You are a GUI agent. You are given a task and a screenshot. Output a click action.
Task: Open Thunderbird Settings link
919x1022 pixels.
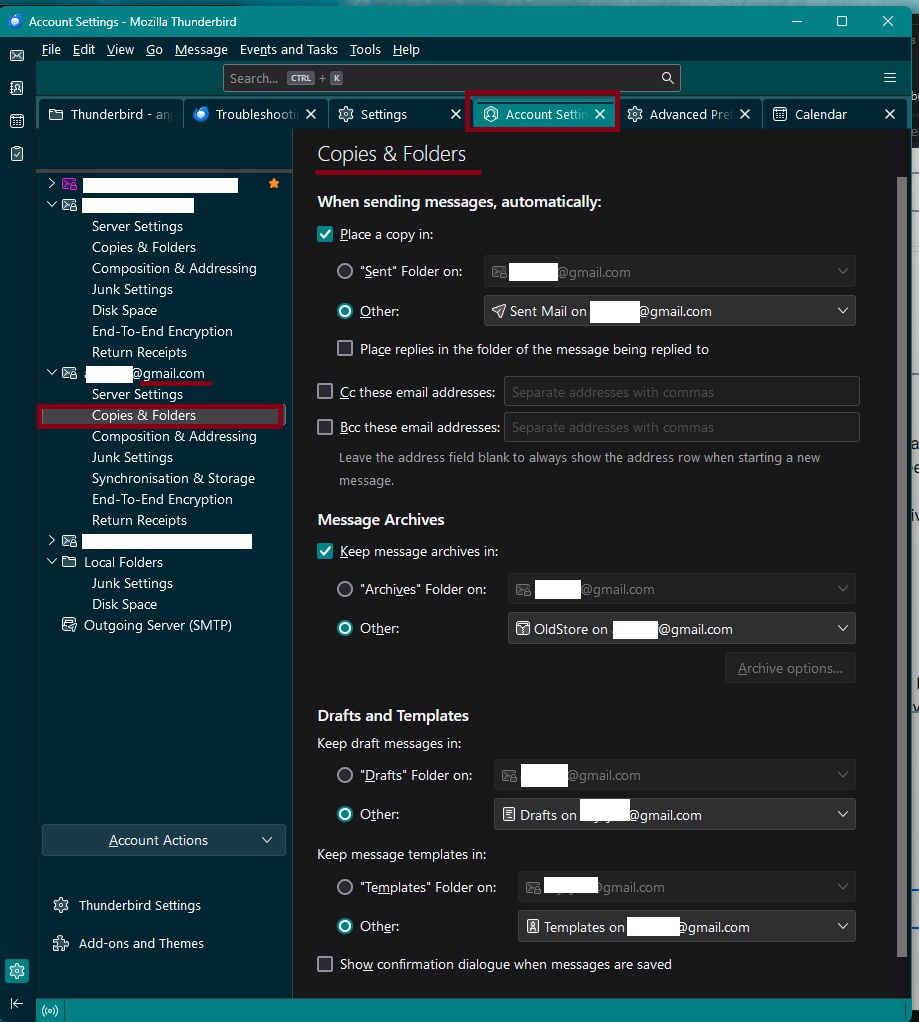139,905
